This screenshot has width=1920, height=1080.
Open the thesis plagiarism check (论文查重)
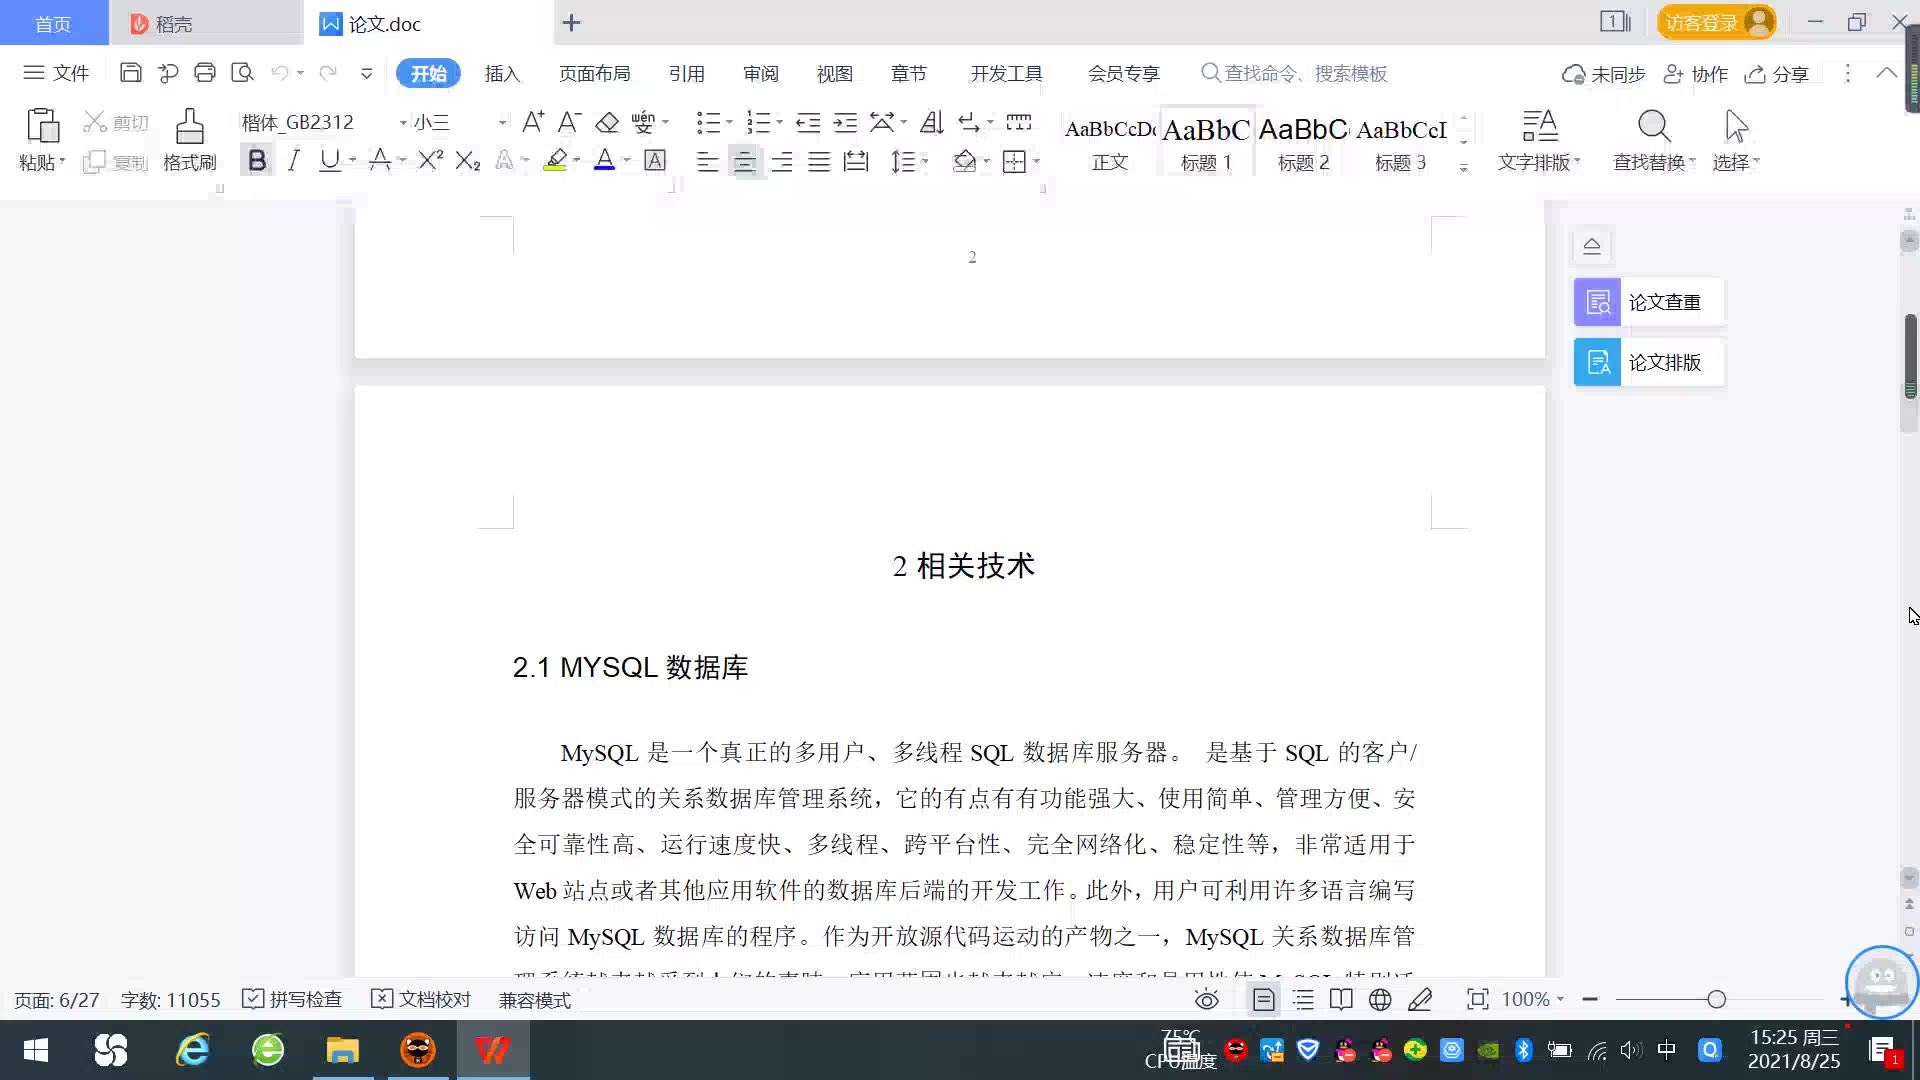(1649, 302)
